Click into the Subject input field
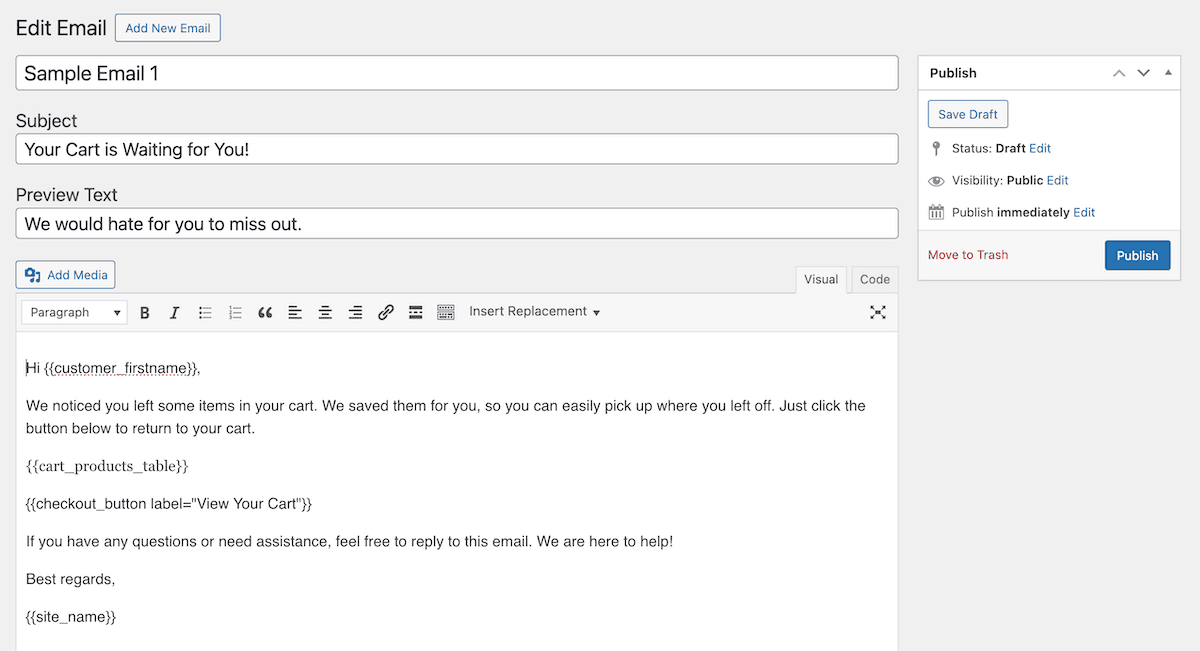This screenshot has height=651, width=1200. tap(457, 149)
